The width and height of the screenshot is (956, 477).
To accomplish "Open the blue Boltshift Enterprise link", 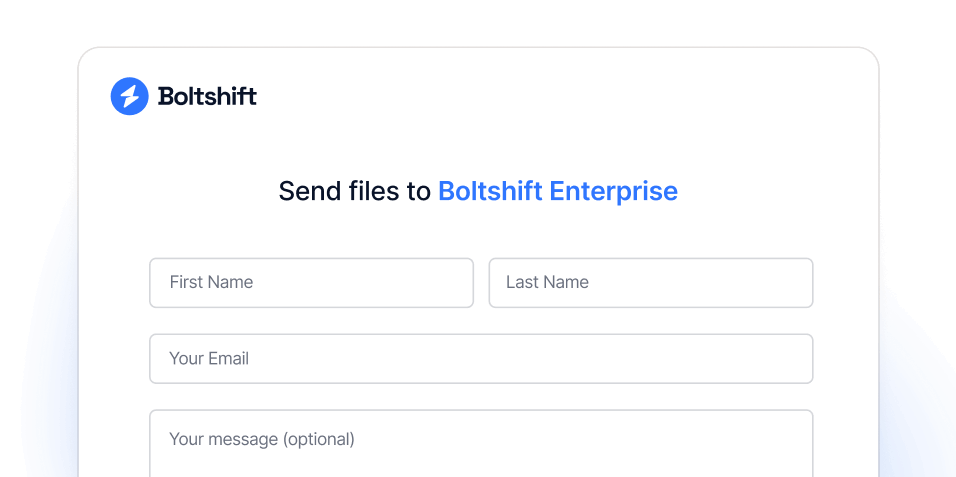I will point(557,191).
